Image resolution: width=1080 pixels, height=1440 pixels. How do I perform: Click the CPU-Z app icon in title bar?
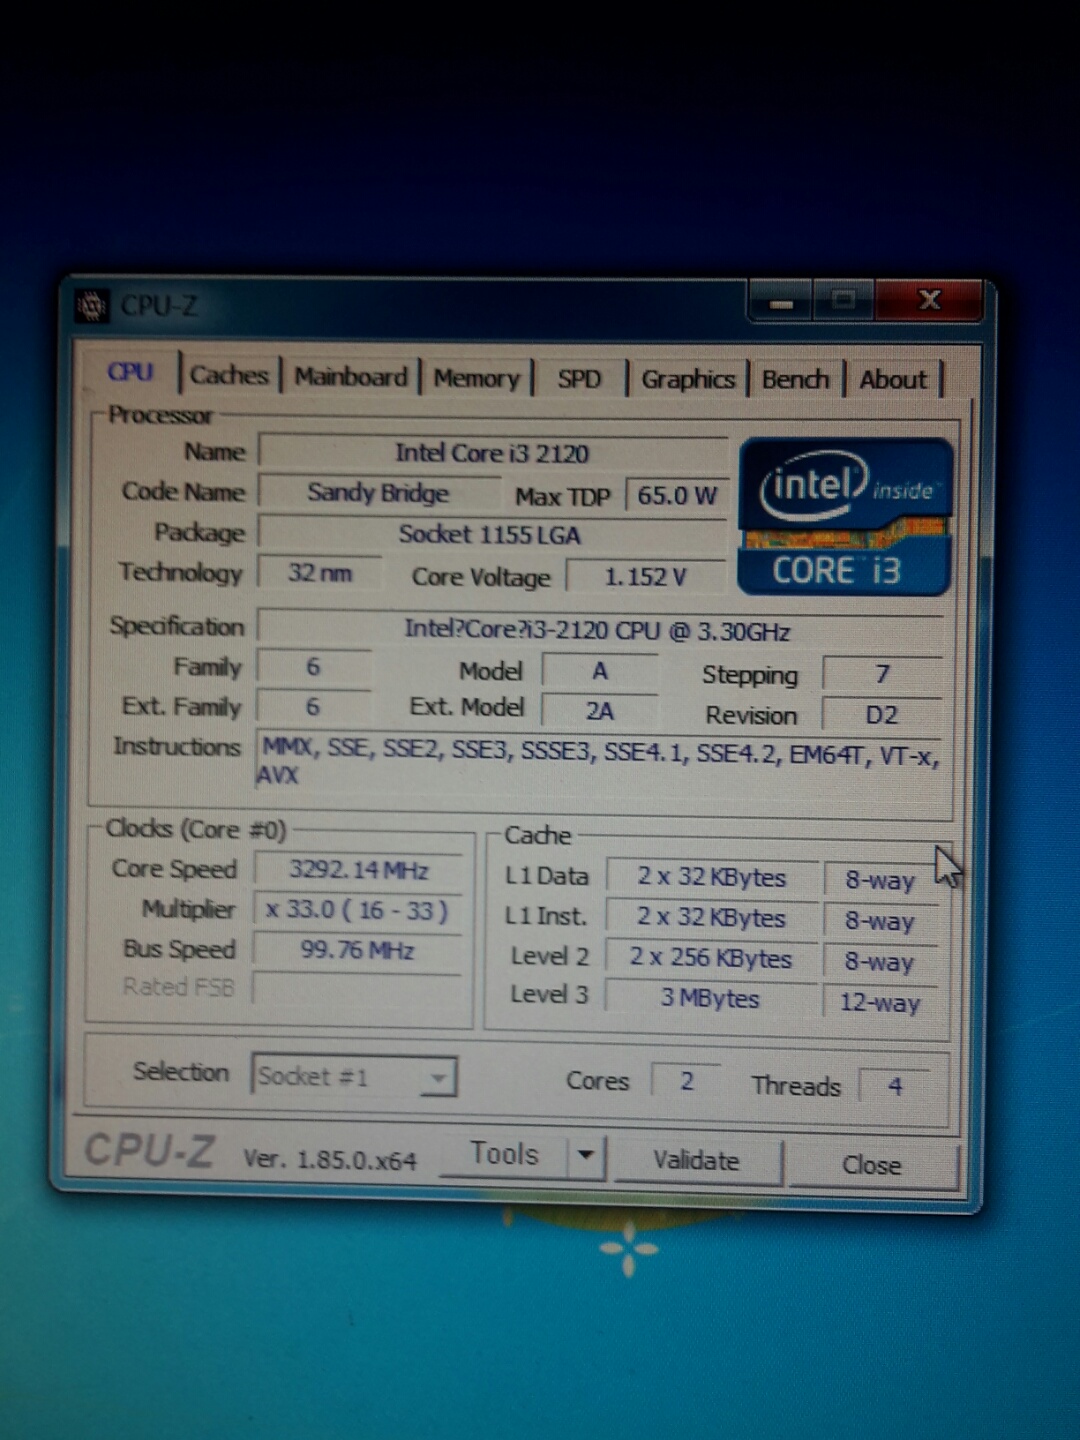[x=92, y=306]
